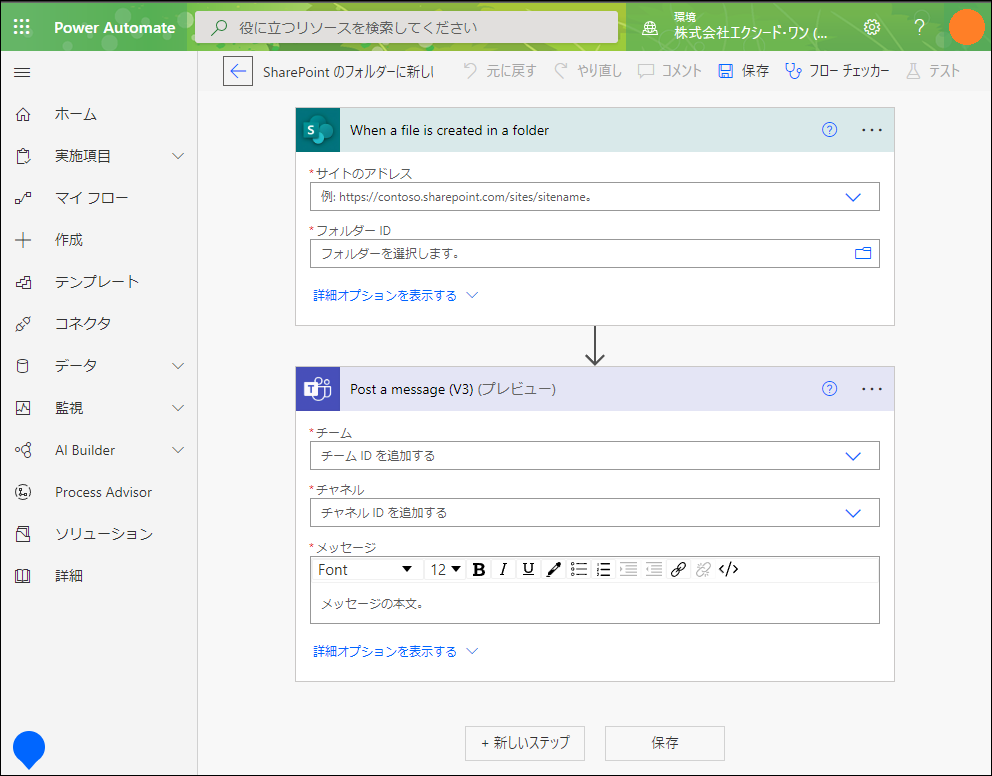Switch to code view in editor
The image size is (992, 776).
728,569
